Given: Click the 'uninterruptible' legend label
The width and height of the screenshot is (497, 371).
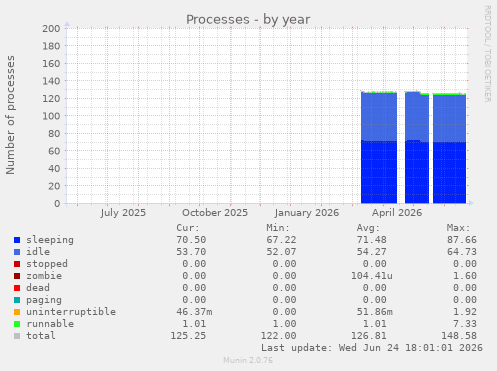Looking at the screenshot, I should tap(71, 312).
